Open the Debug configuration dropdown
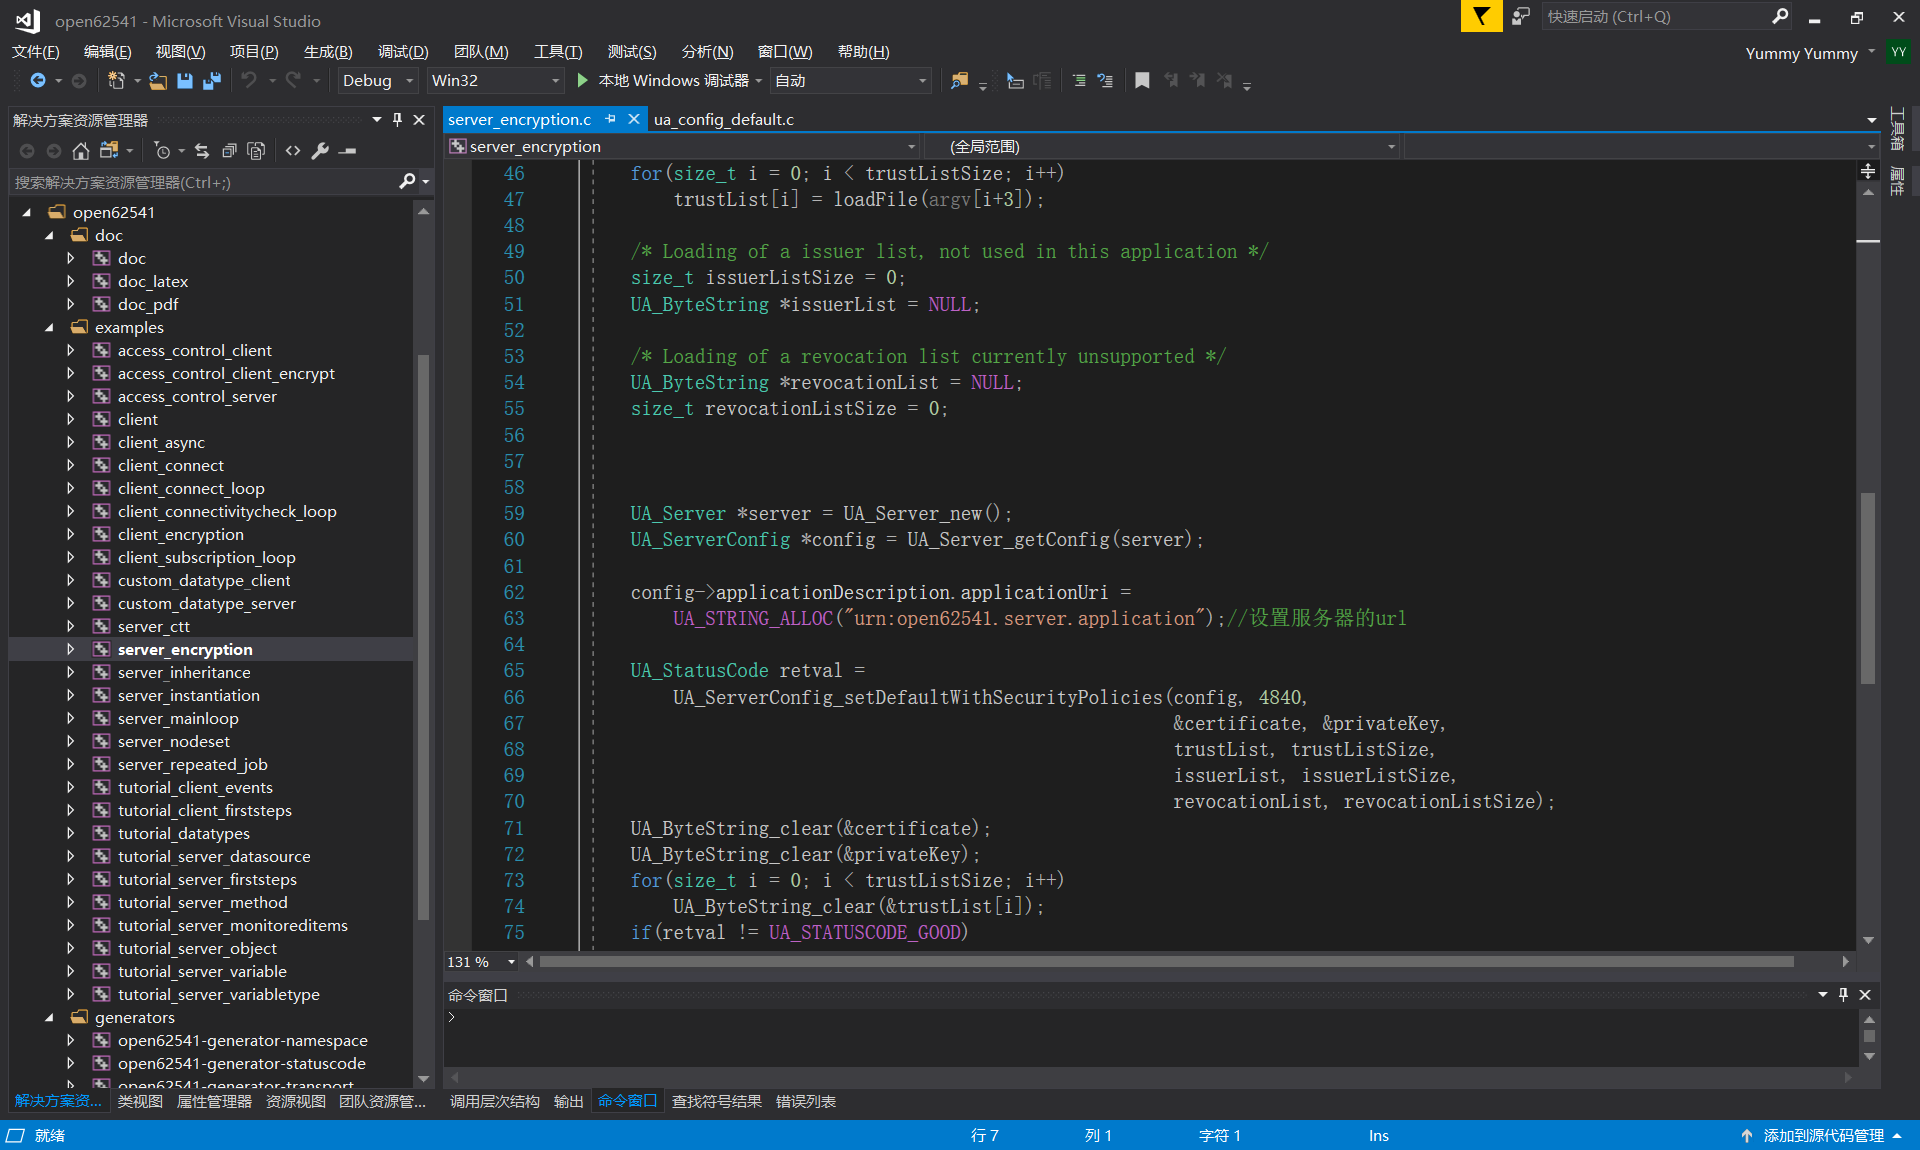This screenshot has height=1150, width=1920. click(x=378, y=81)
